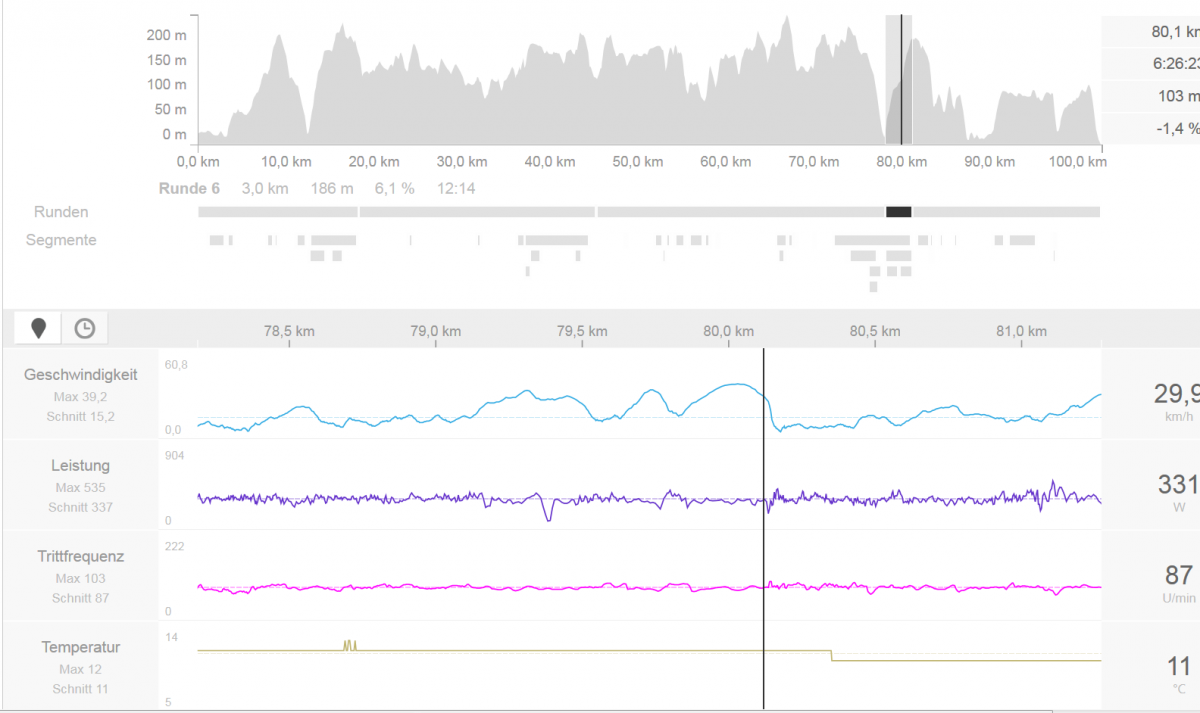Click the temperature spike on Temperatur graph
The image size is (1200, 713).
[349, 645]
